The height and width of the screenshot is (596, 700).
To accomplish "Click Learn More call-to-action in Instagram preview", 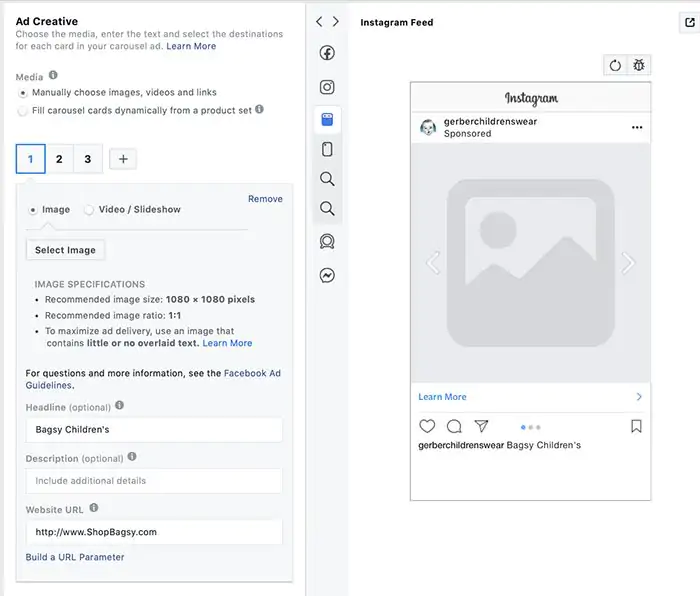I will point(442,397).
